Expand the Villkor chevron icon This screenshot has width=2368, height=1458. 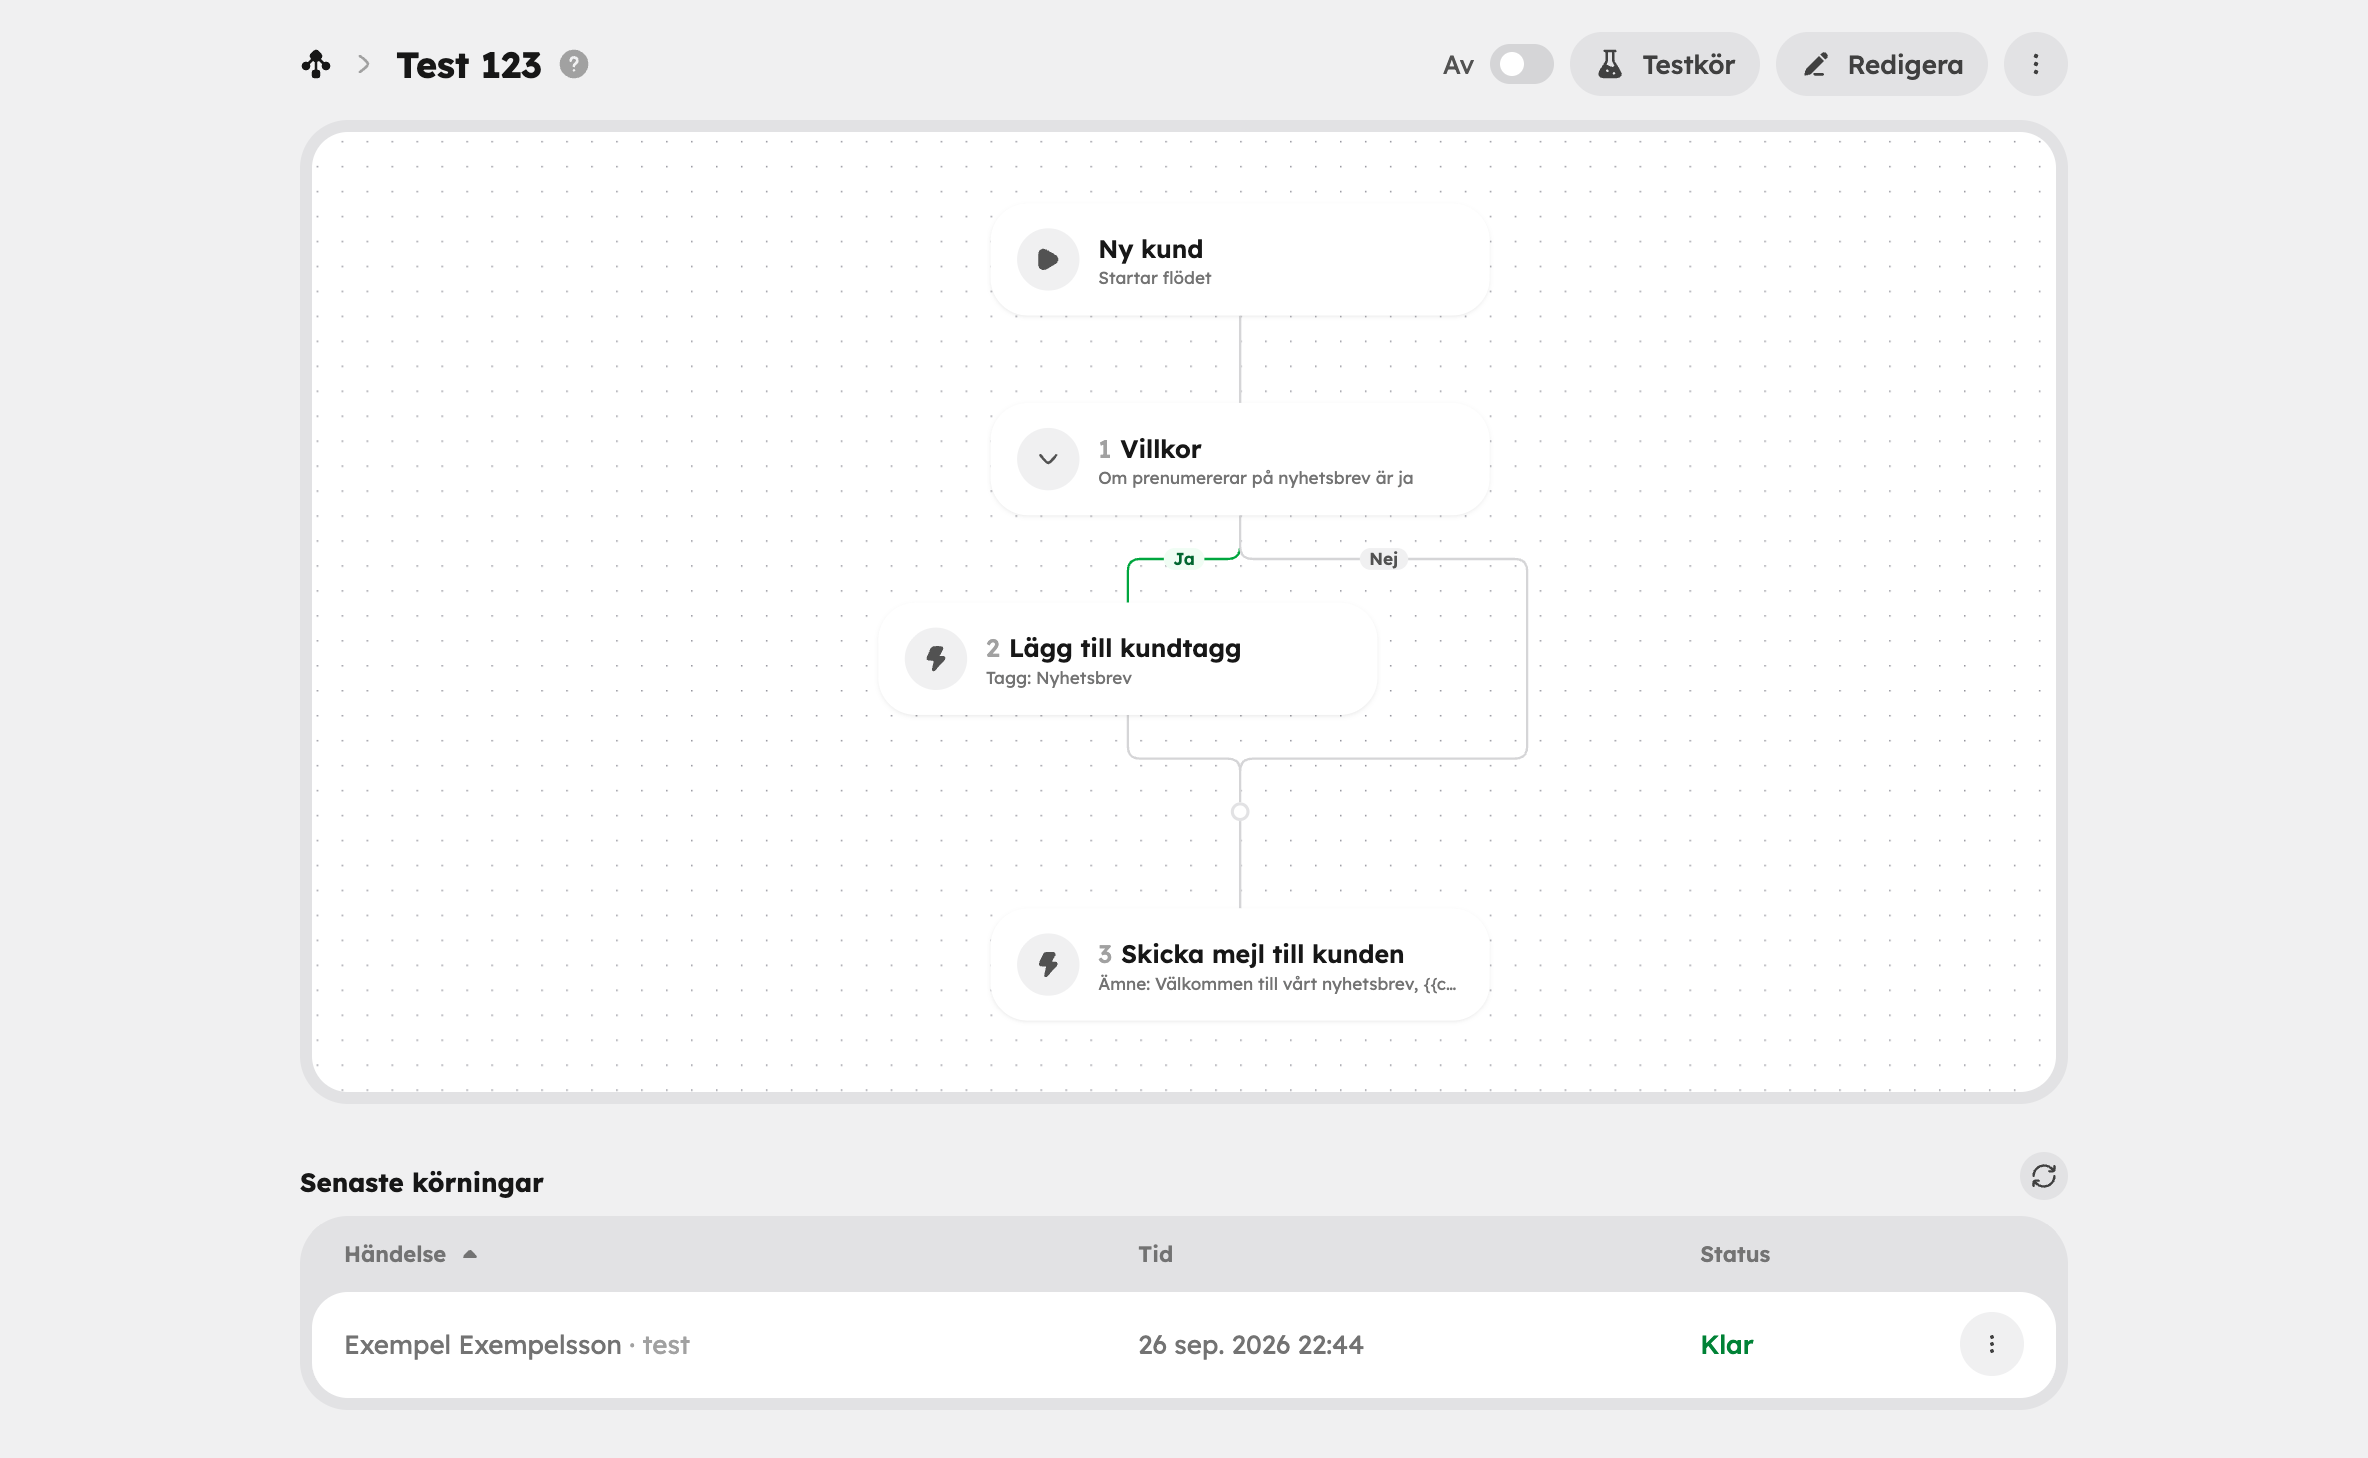(x=1048, y=459)
